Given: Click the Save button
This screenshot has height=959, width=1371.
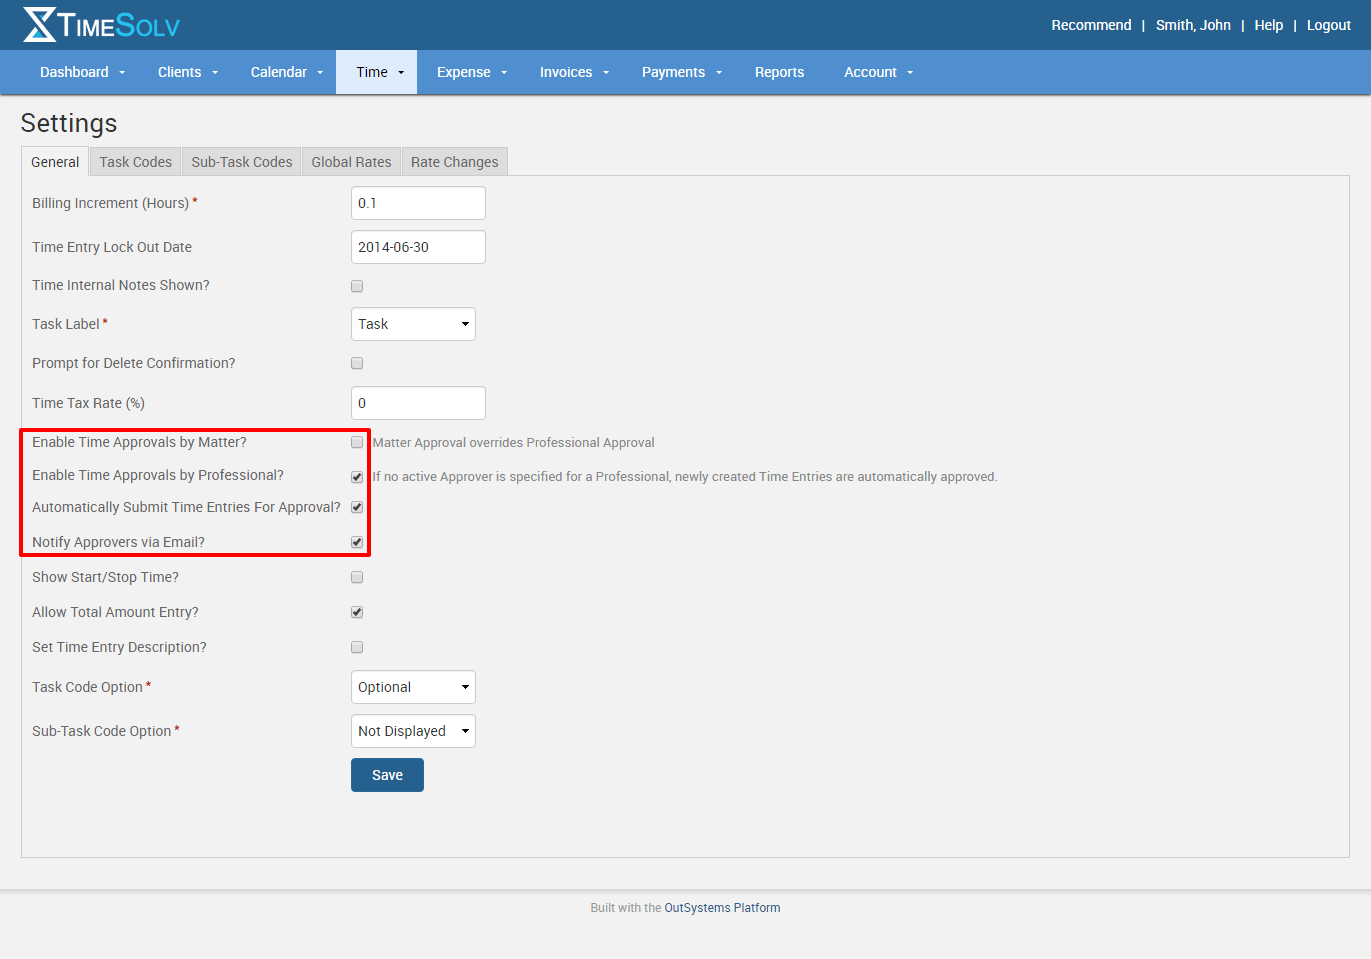Looking at the screenshot, I should tap(387, 774).
